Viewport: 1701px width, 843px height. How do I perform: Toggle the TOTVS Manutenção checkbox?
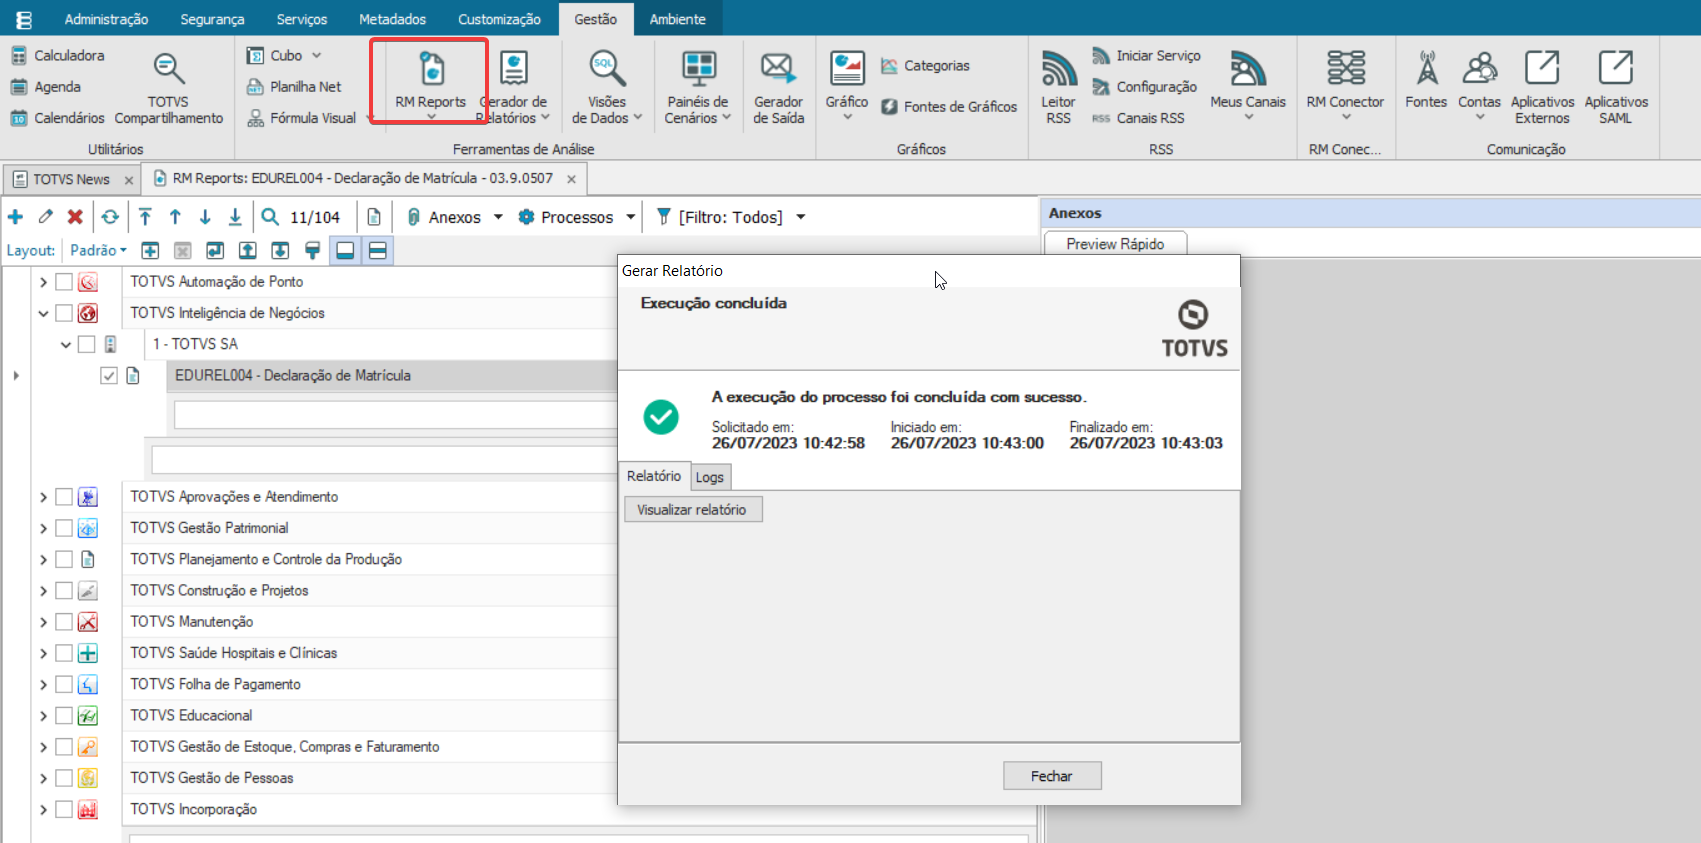[64, 622]
